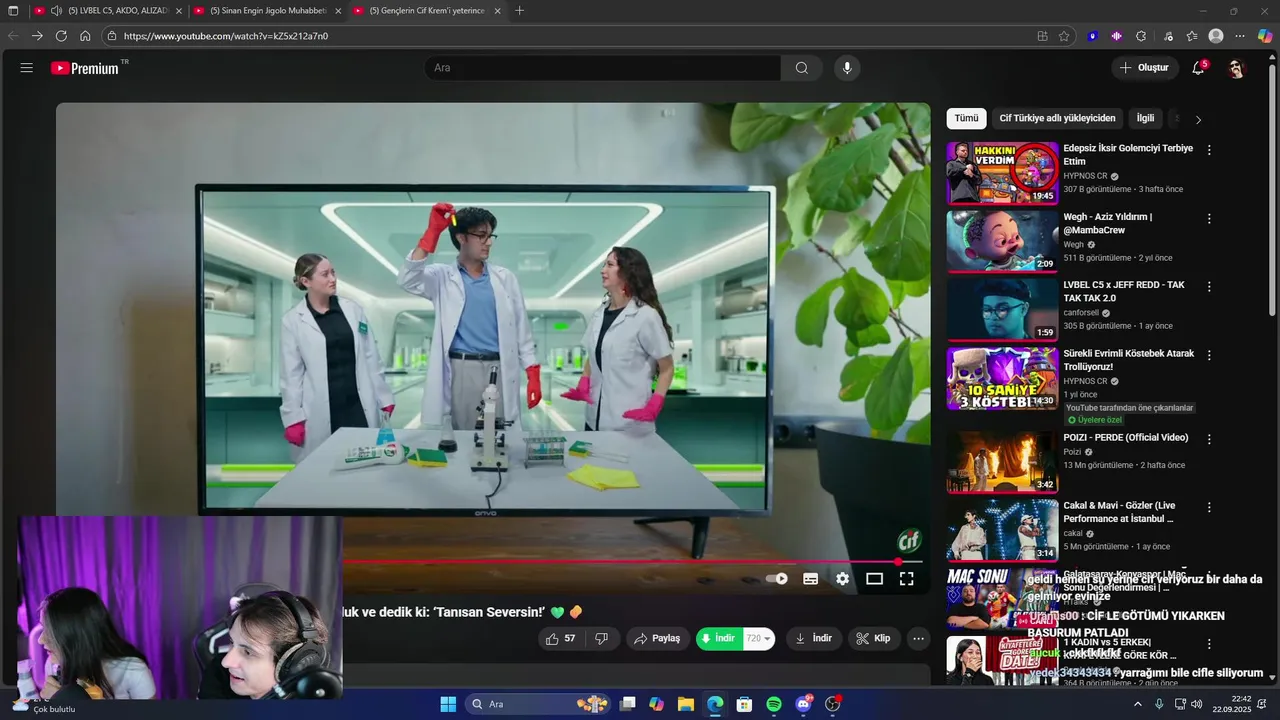Open options for Wegh - Aziz Yıldırım video
This screenshot has height=720, width=1280.
[x=1209, y=218]
